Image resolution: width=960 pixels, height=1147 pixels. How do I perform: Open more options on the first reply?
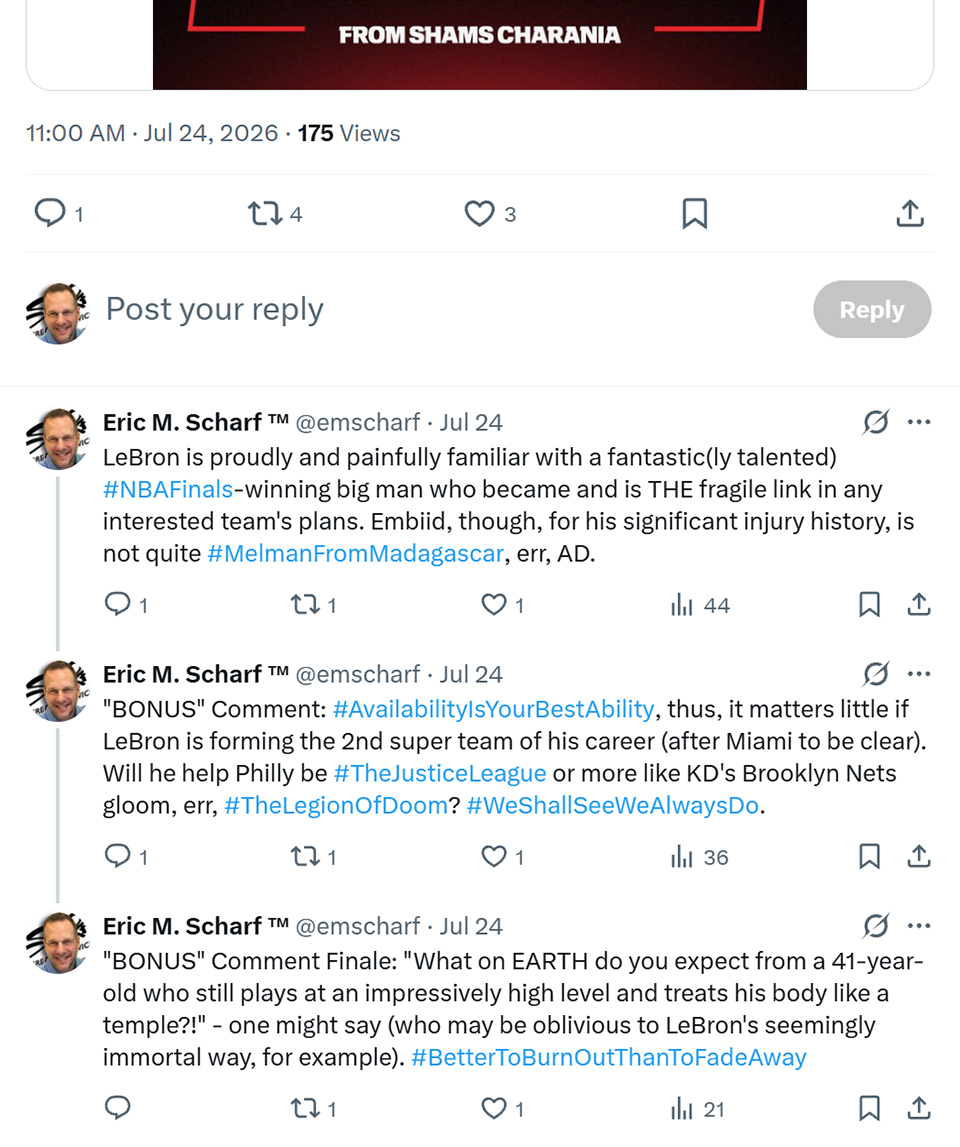(918, 421)
